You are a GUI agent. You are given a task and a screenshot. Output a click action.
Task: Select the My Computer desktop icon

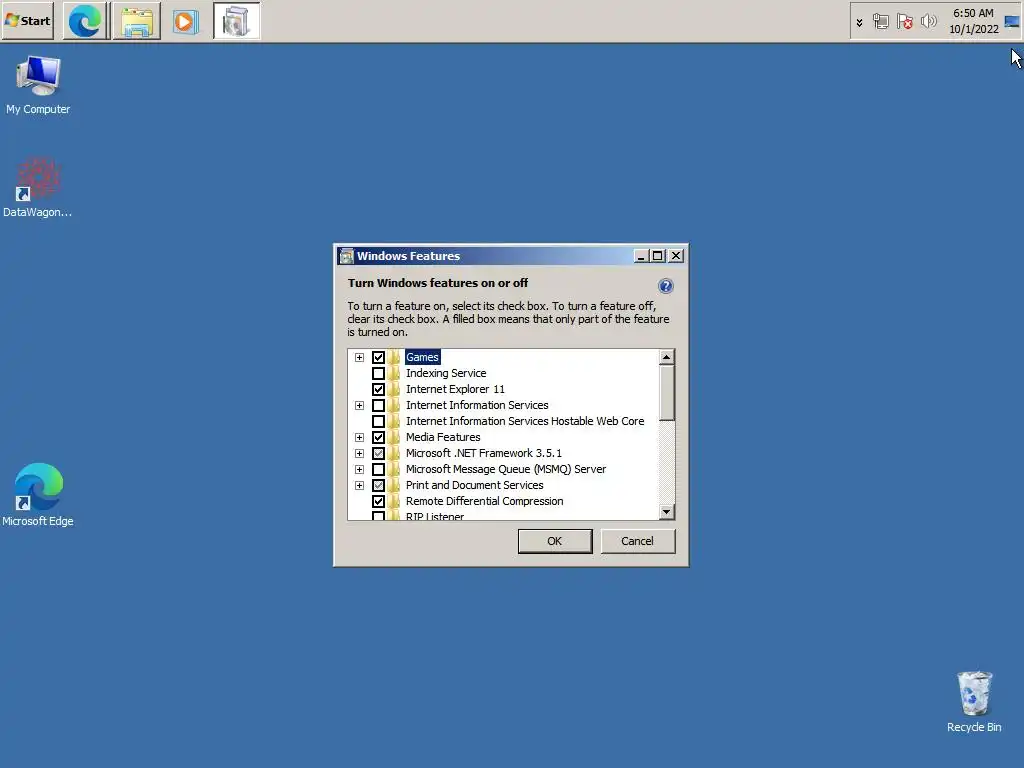pos(38,86)
